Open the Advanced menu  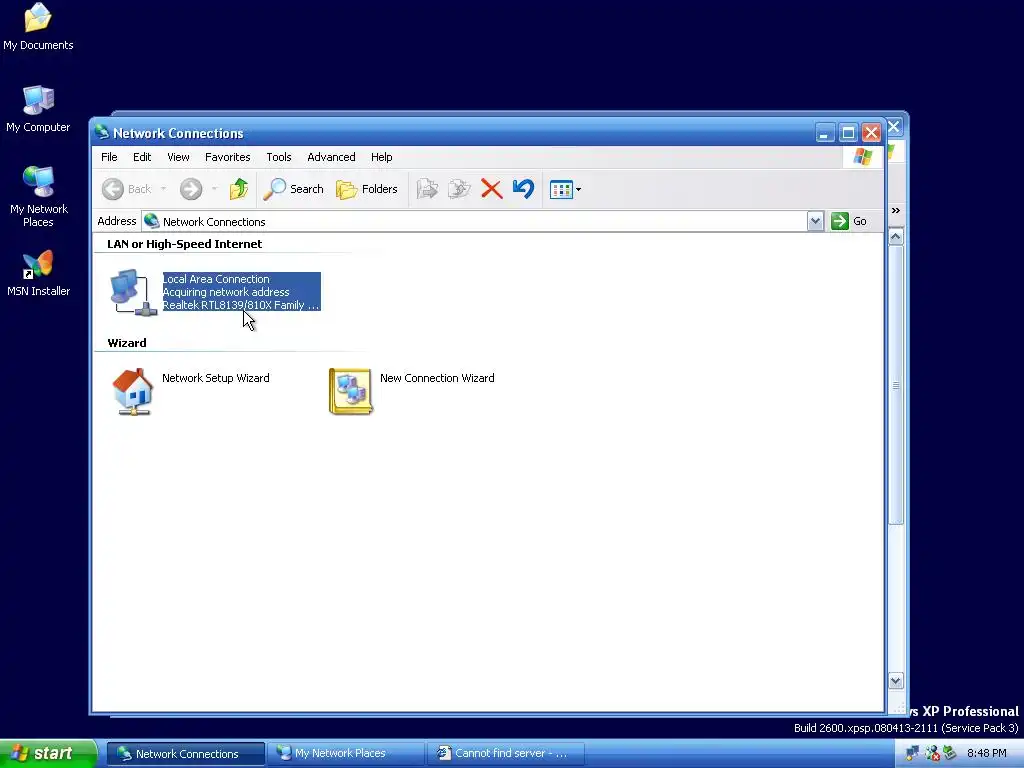(331, 157)
